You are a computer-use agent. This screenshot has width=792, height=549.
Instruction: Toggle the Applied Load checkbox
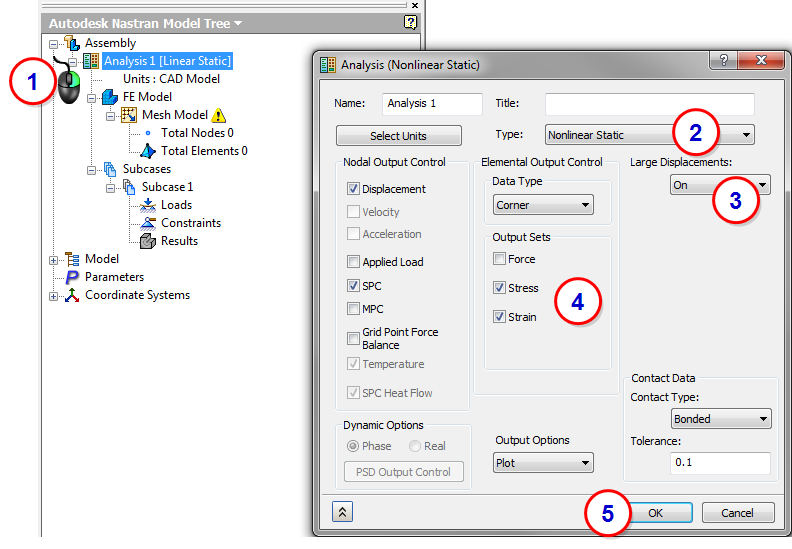click(x=353, y=262)
